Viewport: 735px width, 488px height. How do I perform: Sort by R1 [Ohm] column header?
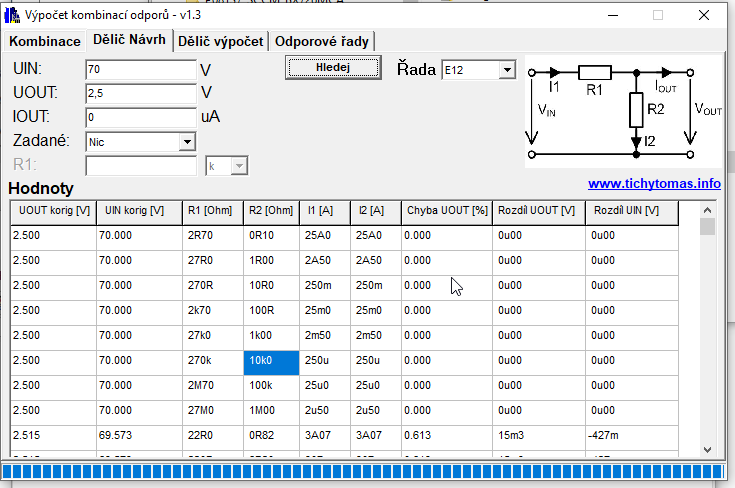click(x=212, y=211)
